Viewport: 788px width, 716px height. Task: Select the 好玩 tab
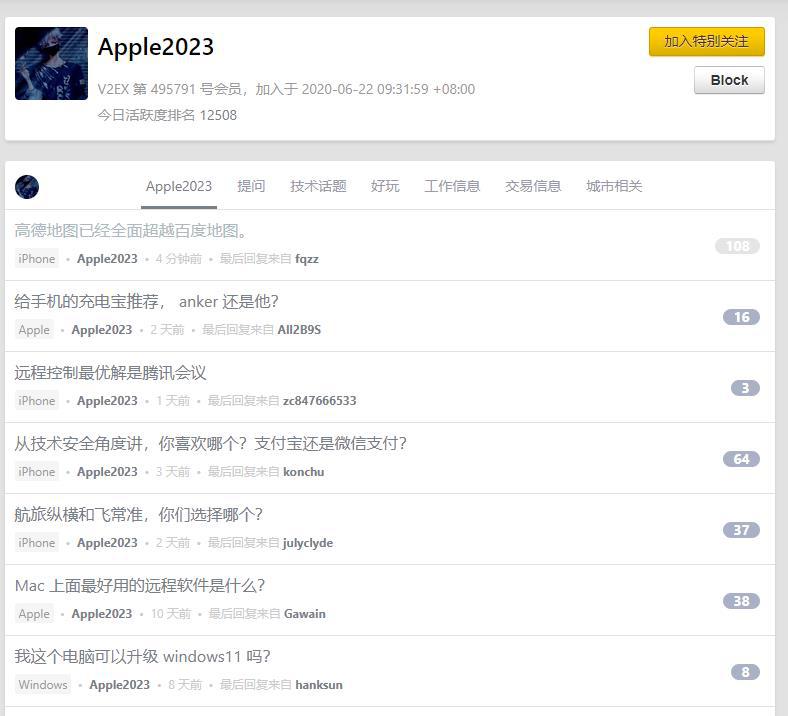coord(385,186)
